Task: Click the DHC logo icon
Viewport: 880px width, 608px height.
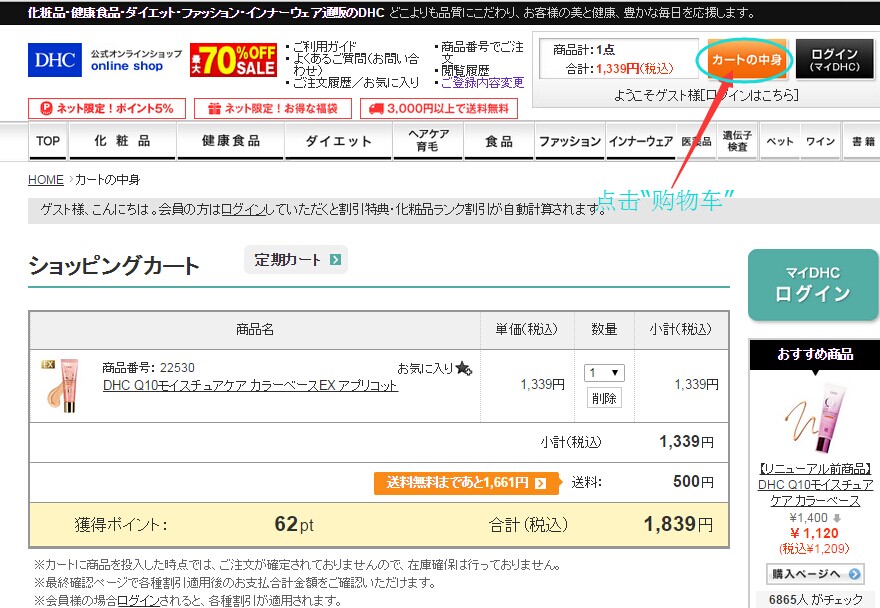Action: click(x=54, y=61)
